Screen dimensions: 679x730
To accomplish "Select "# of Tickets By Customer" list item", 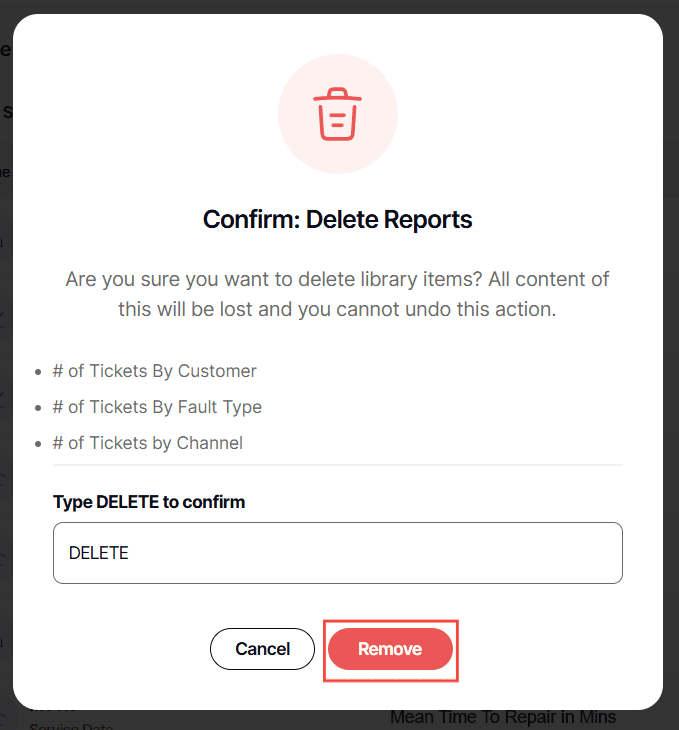I will [x=162, y=371].
